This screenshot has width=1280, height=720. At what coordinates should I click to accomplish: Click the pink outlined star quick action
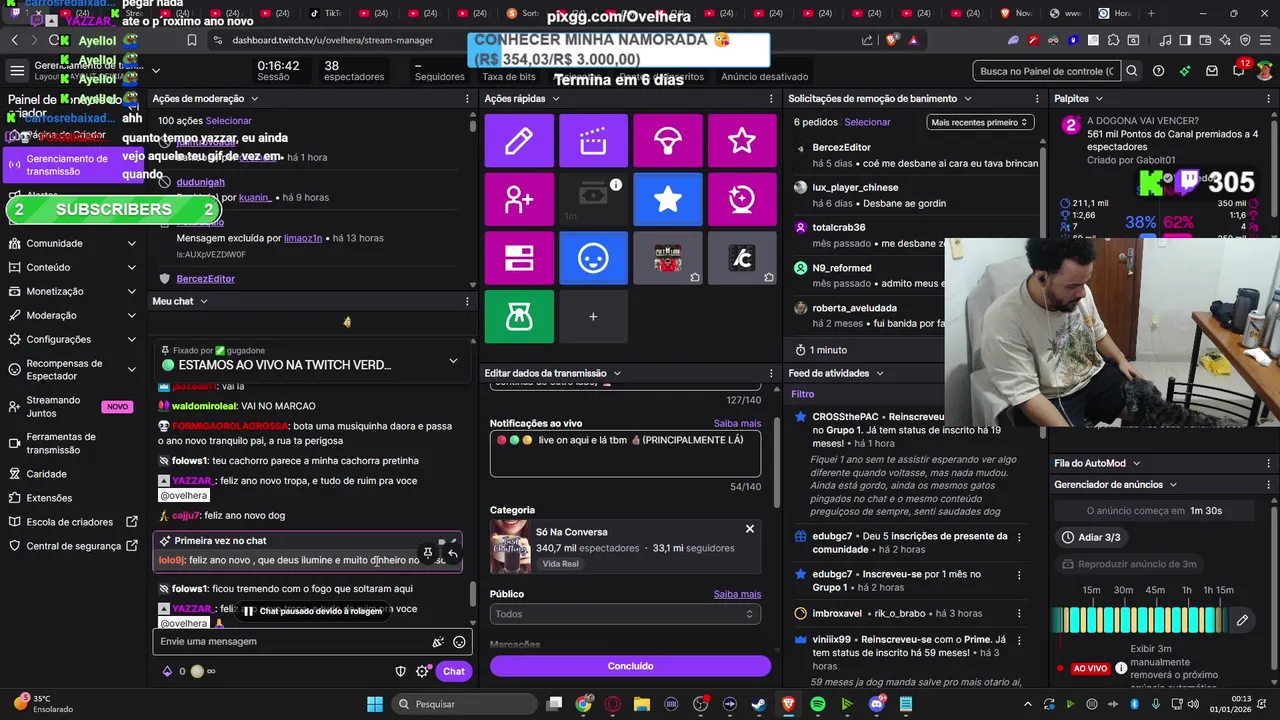[x=742, y=141]
